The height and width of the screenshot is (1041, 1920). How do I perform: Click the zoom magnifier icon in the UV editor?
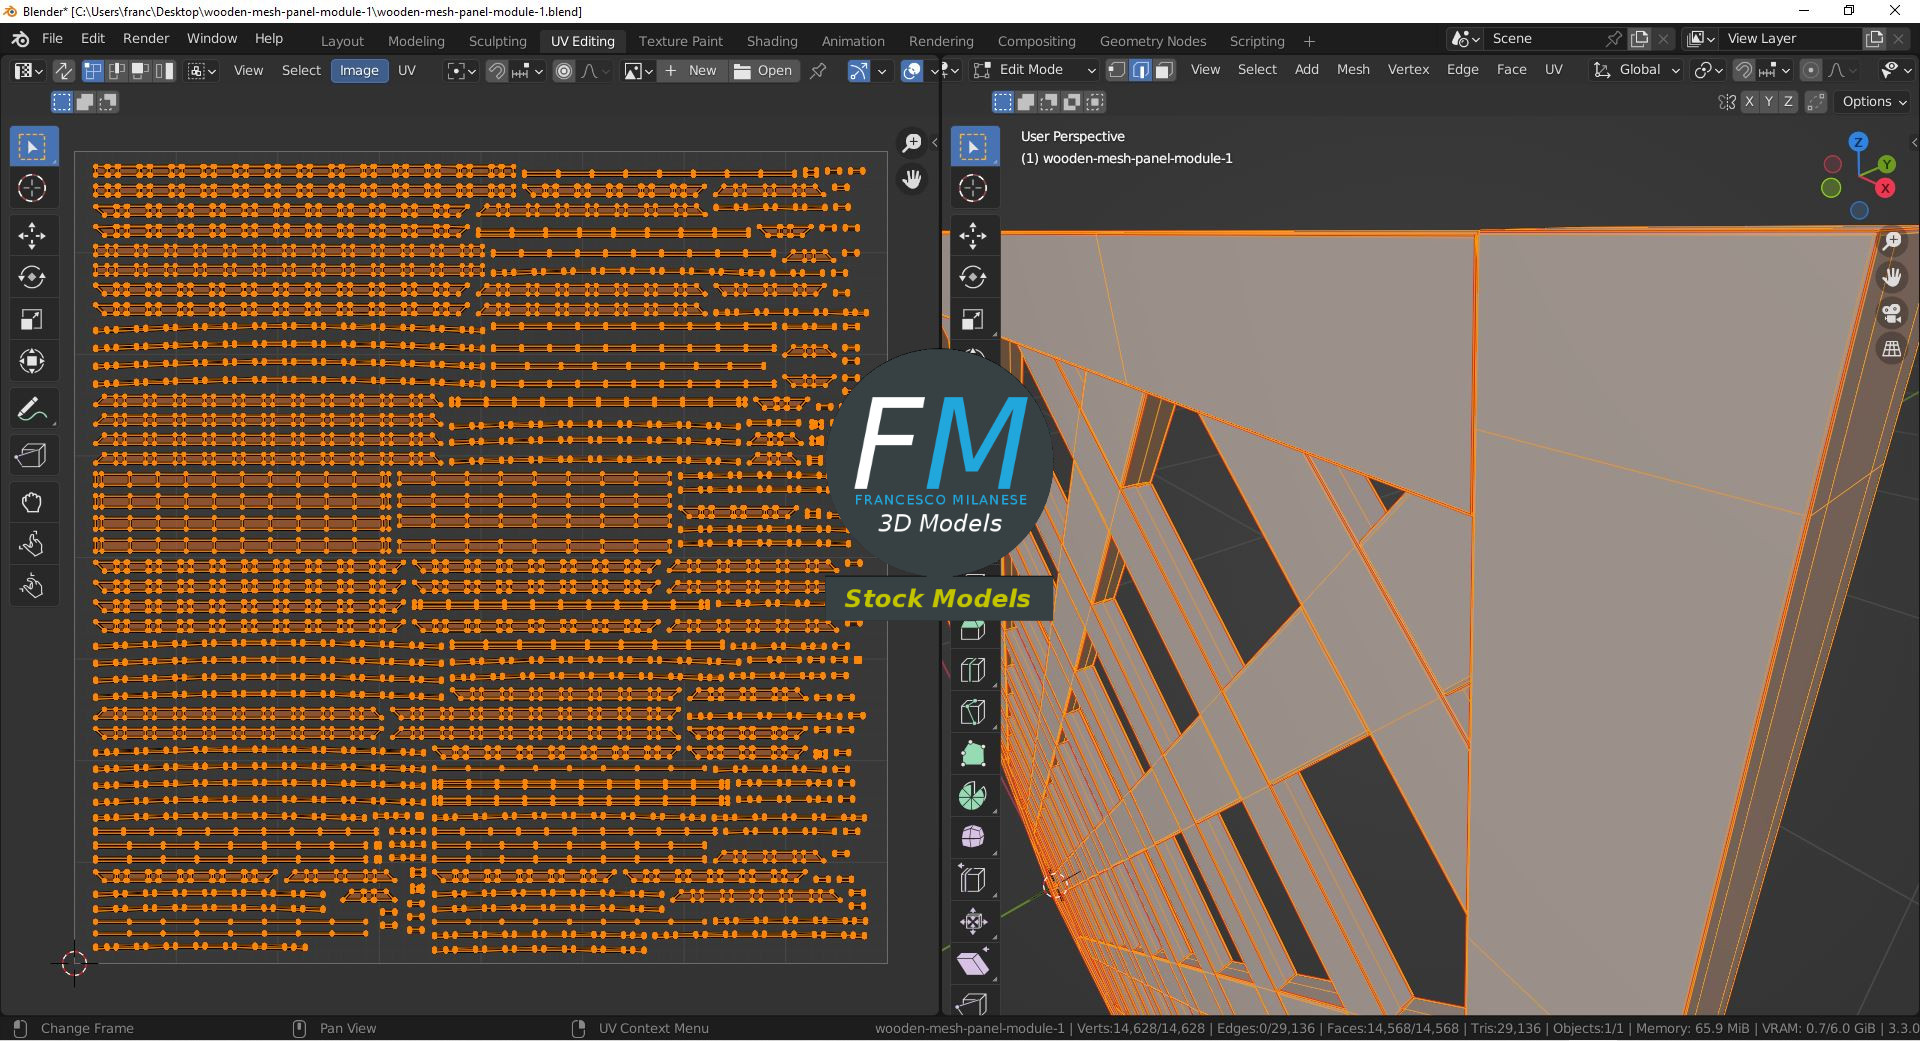(x=911, y=142)
